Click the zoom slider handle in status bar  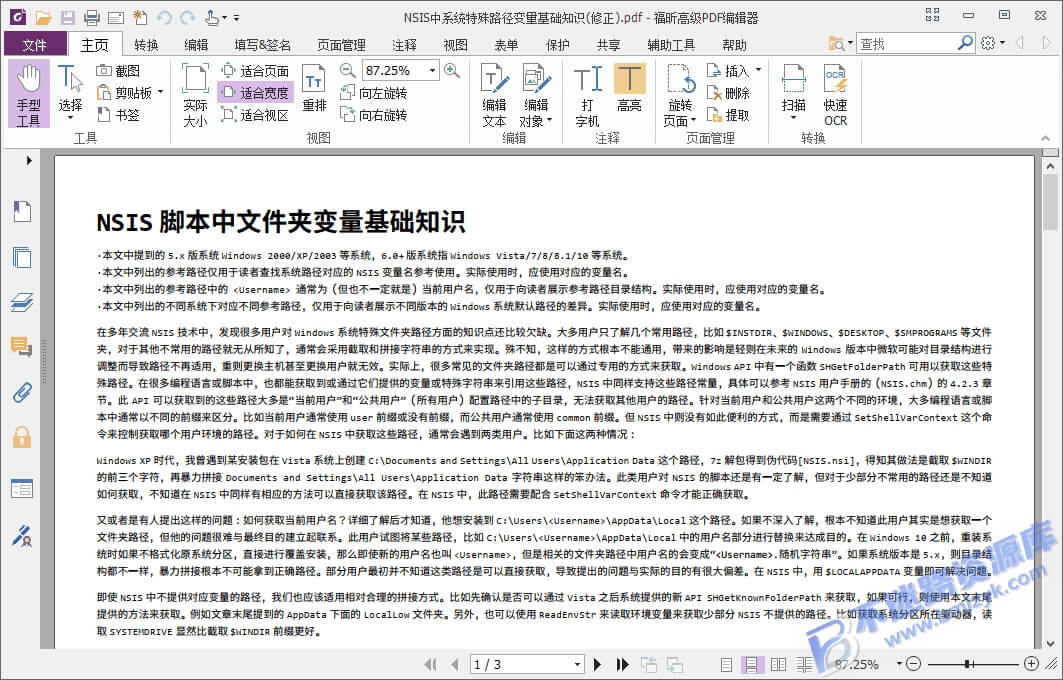967,664
